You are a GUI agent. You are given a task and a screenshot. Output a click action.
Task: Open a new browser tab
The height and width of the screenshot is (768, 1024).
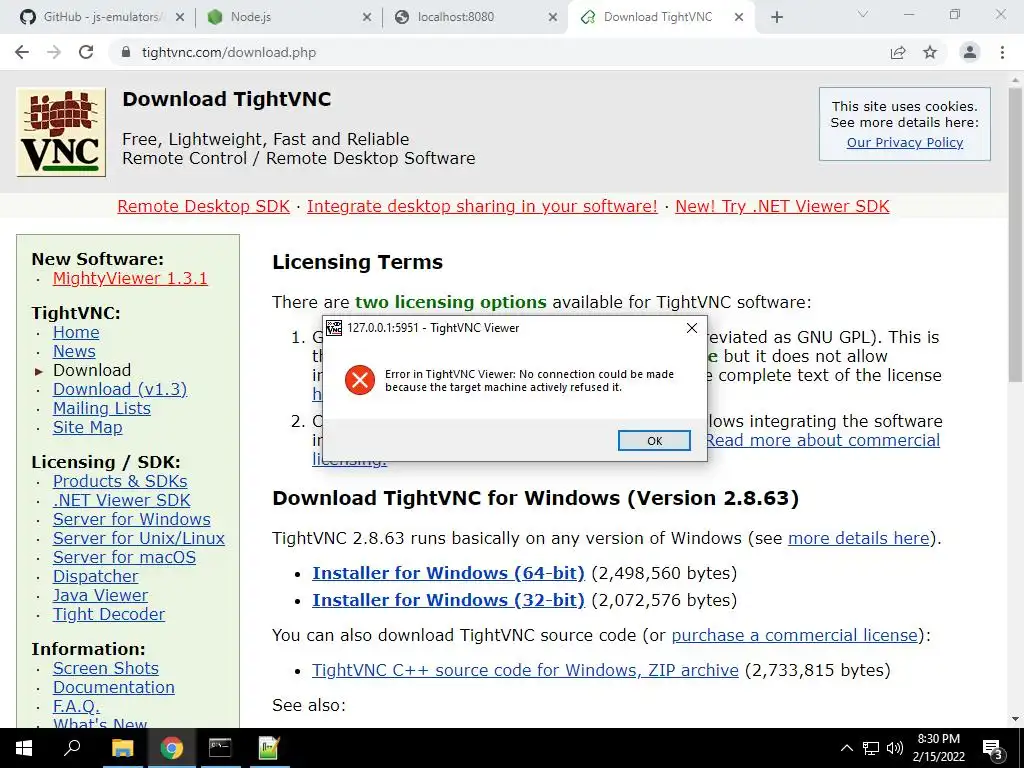coord(776,17)
